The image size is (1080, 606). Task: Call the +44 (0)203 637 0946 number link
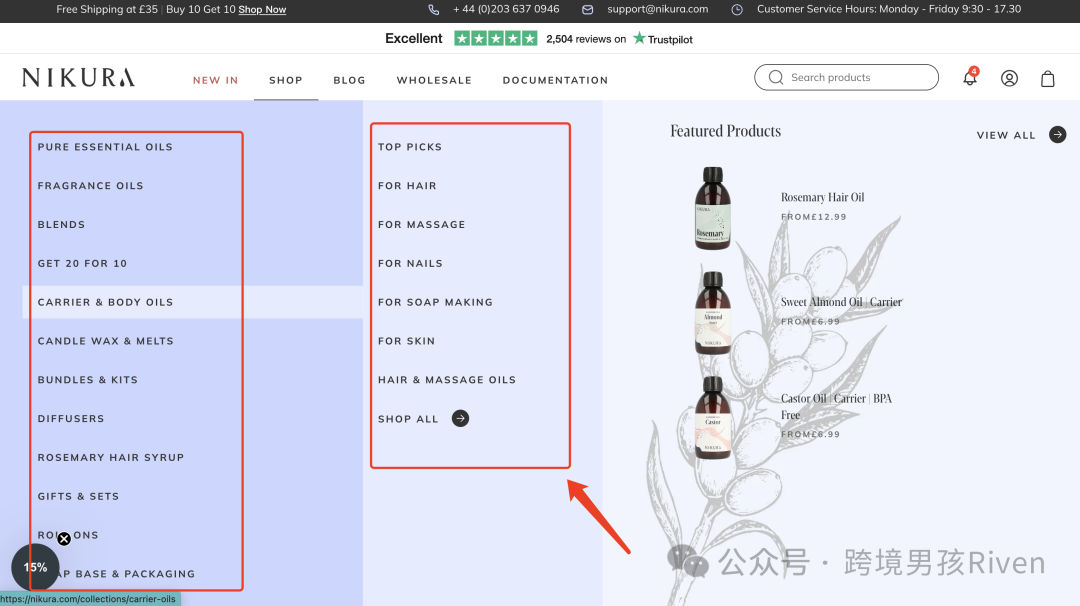(506, 9)
